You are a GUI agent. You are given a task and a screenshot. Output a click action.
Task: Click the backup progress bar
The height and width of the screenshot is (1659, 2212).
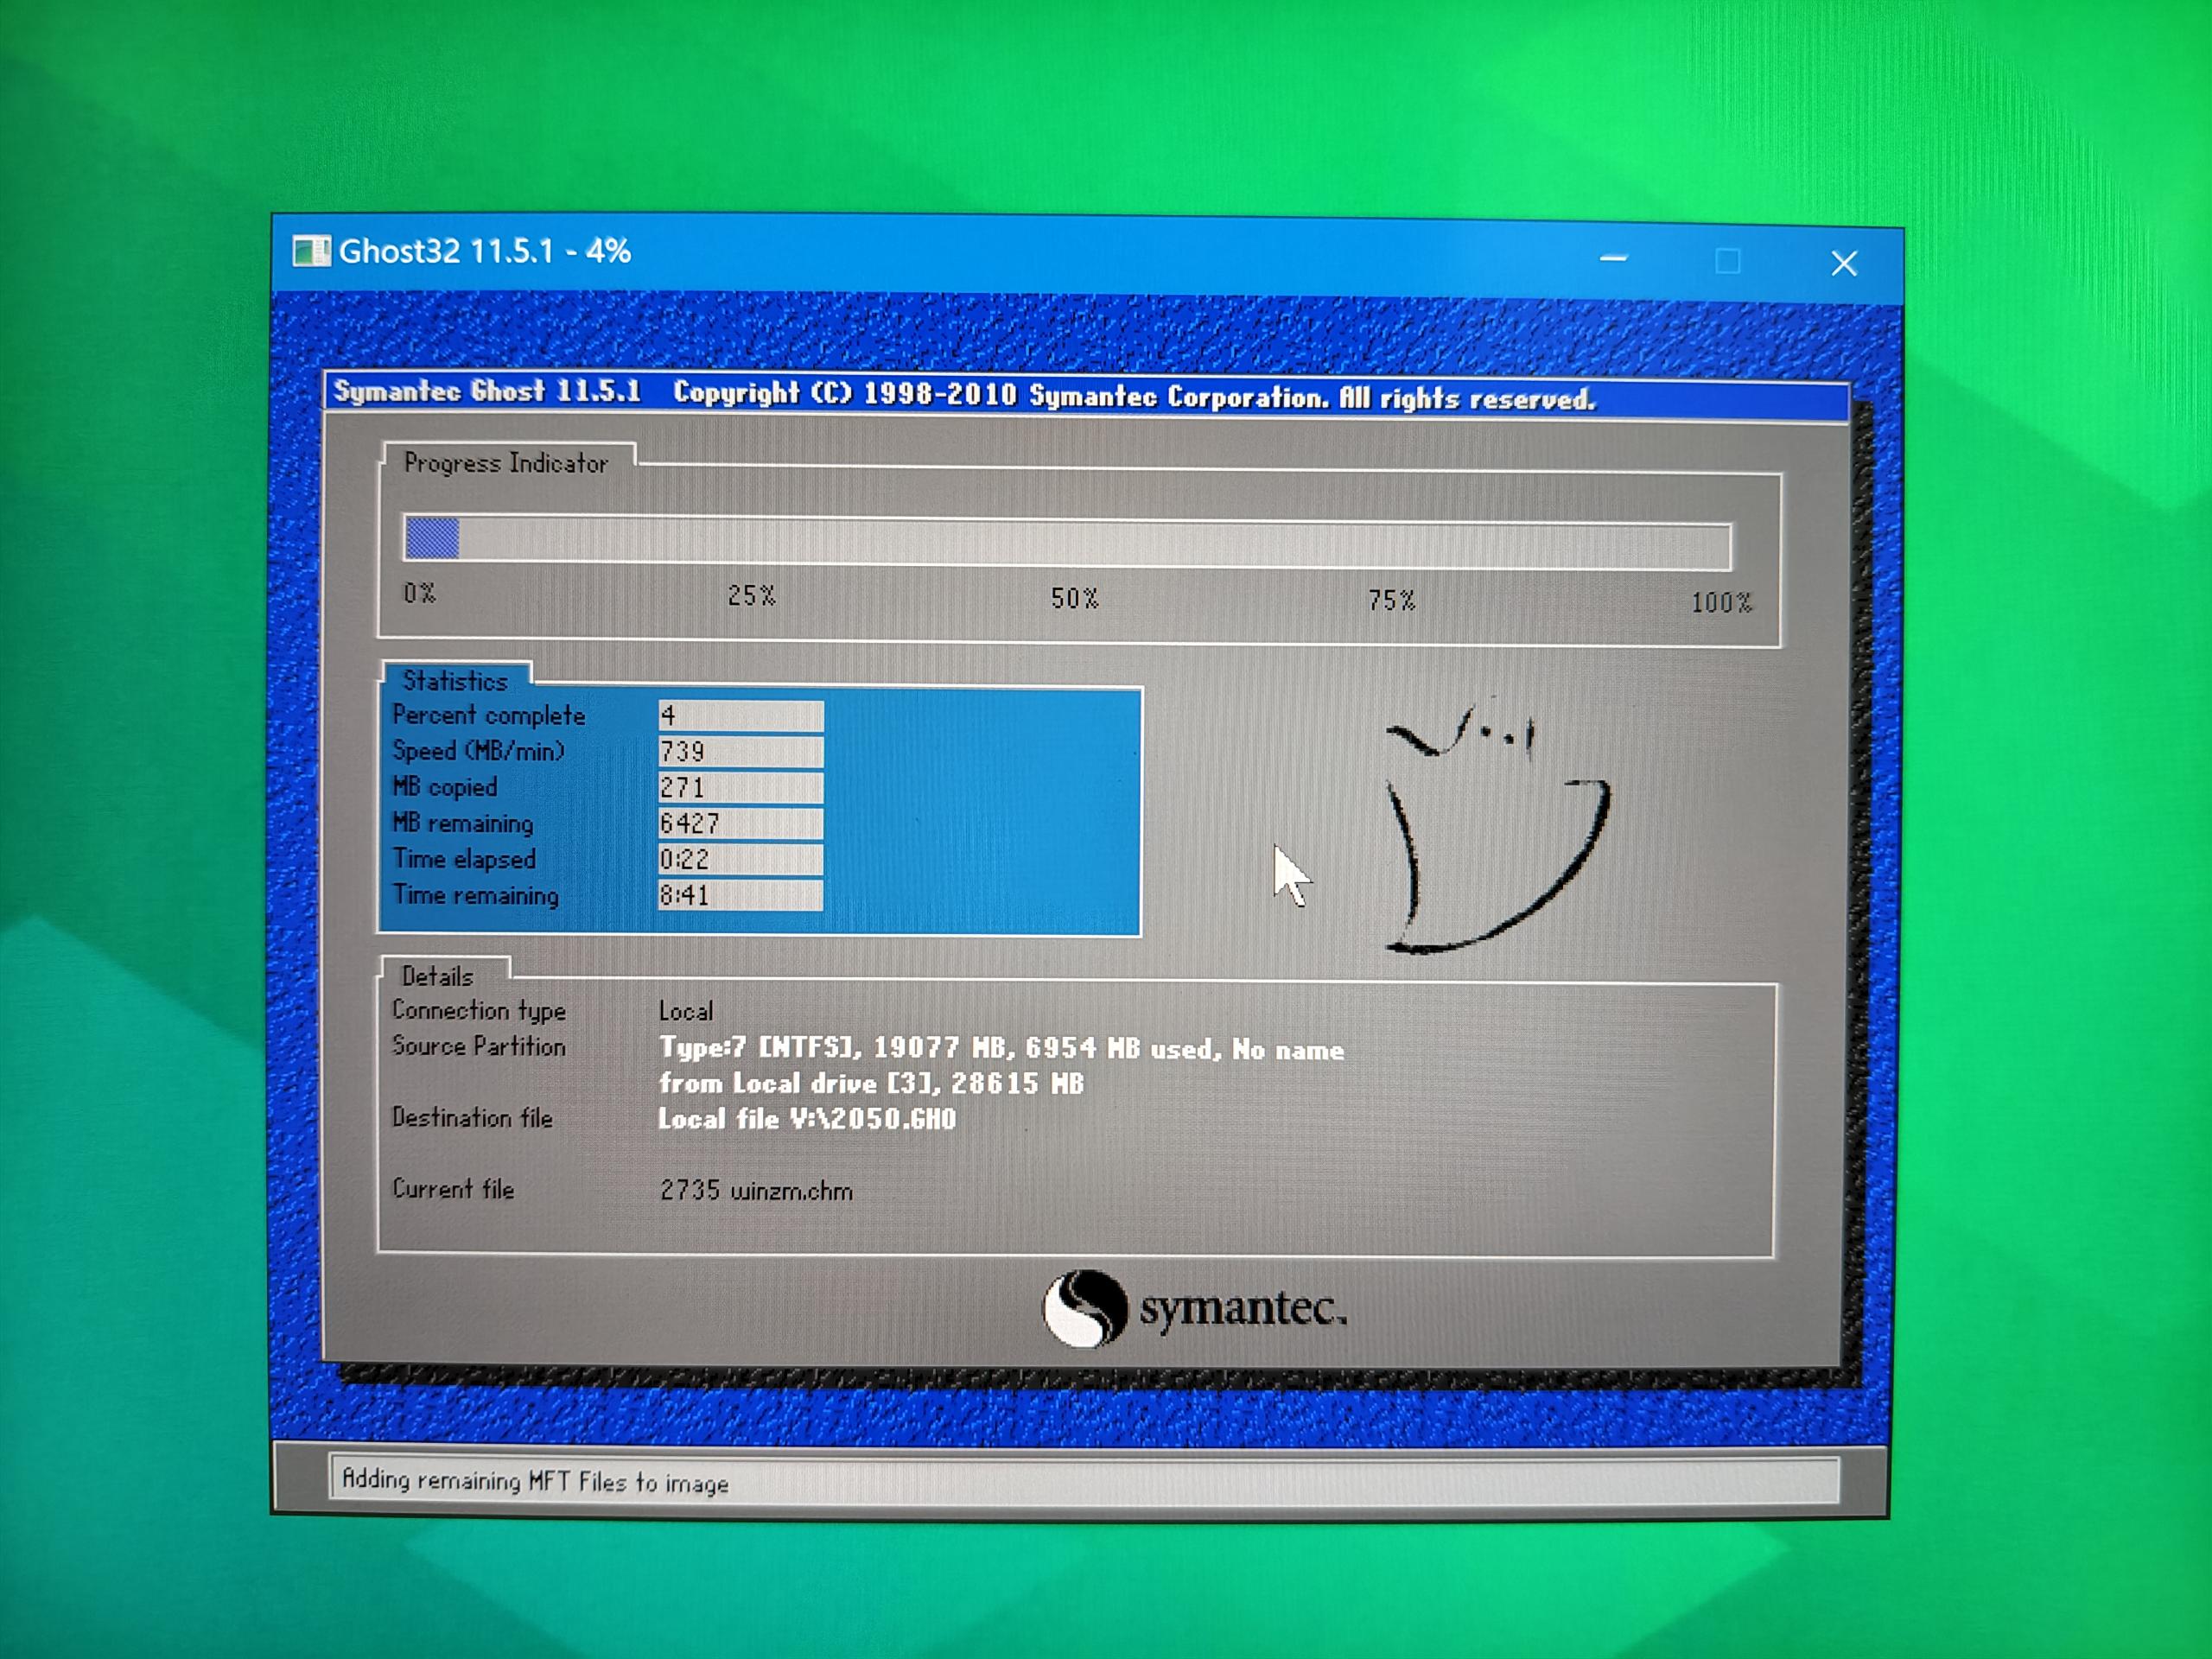(1067, 542)
